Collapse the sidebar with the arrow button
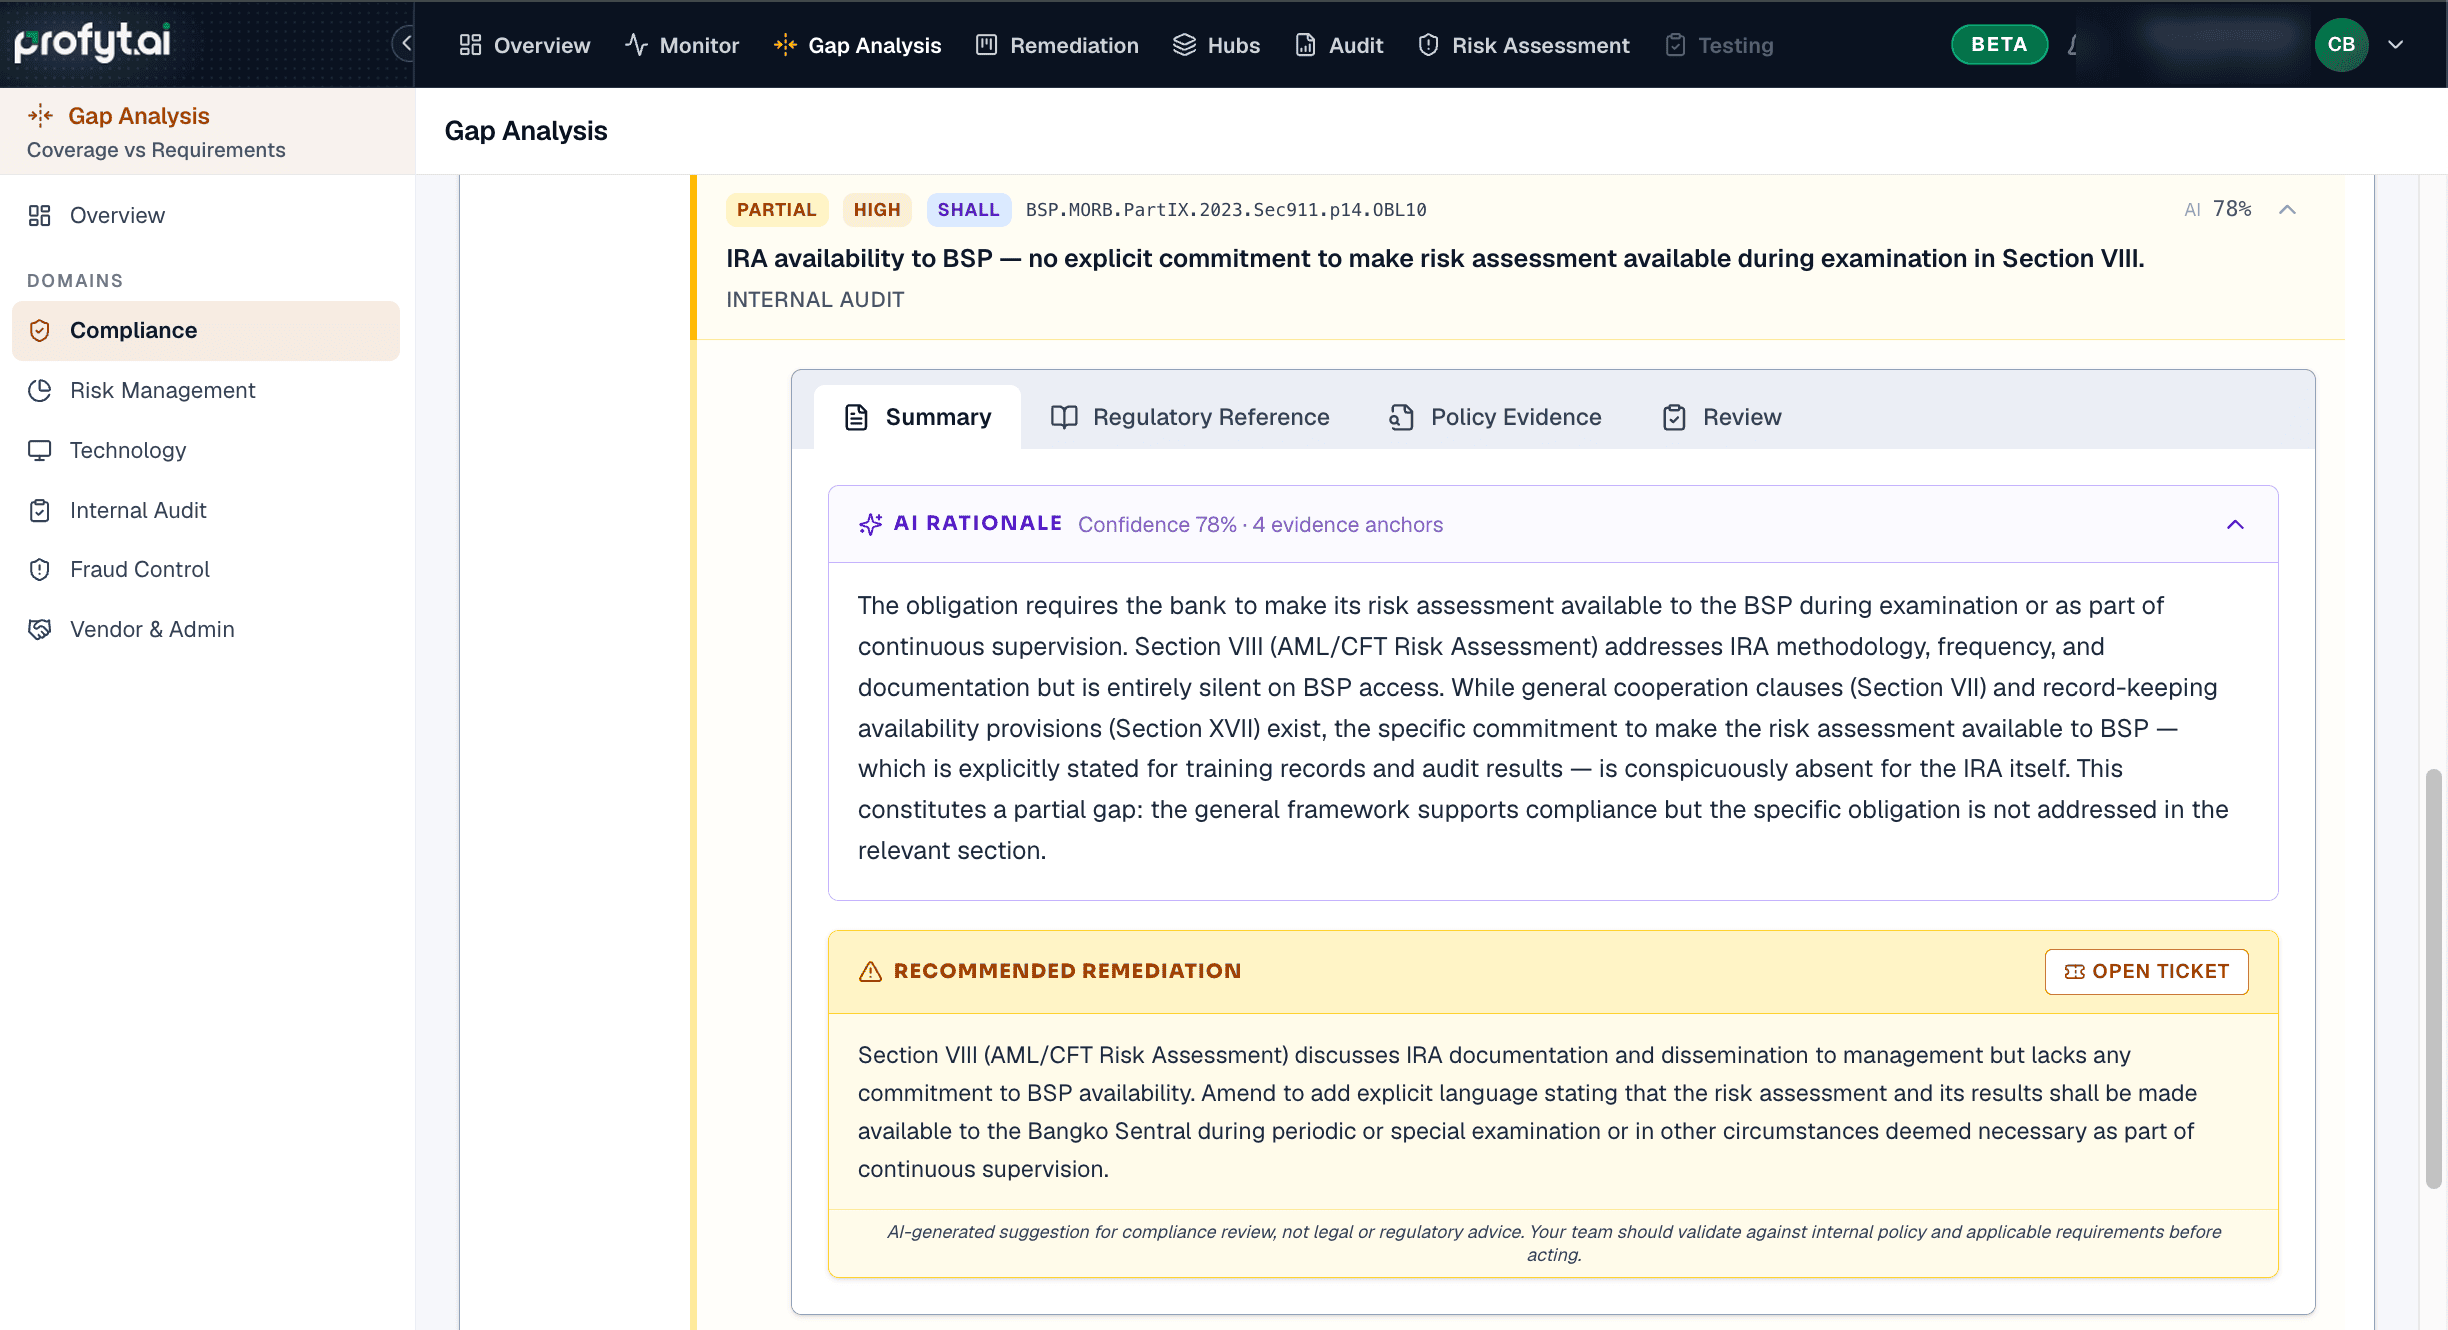This screenshot has width=2448, height=1330. click(x=405, y=44)
